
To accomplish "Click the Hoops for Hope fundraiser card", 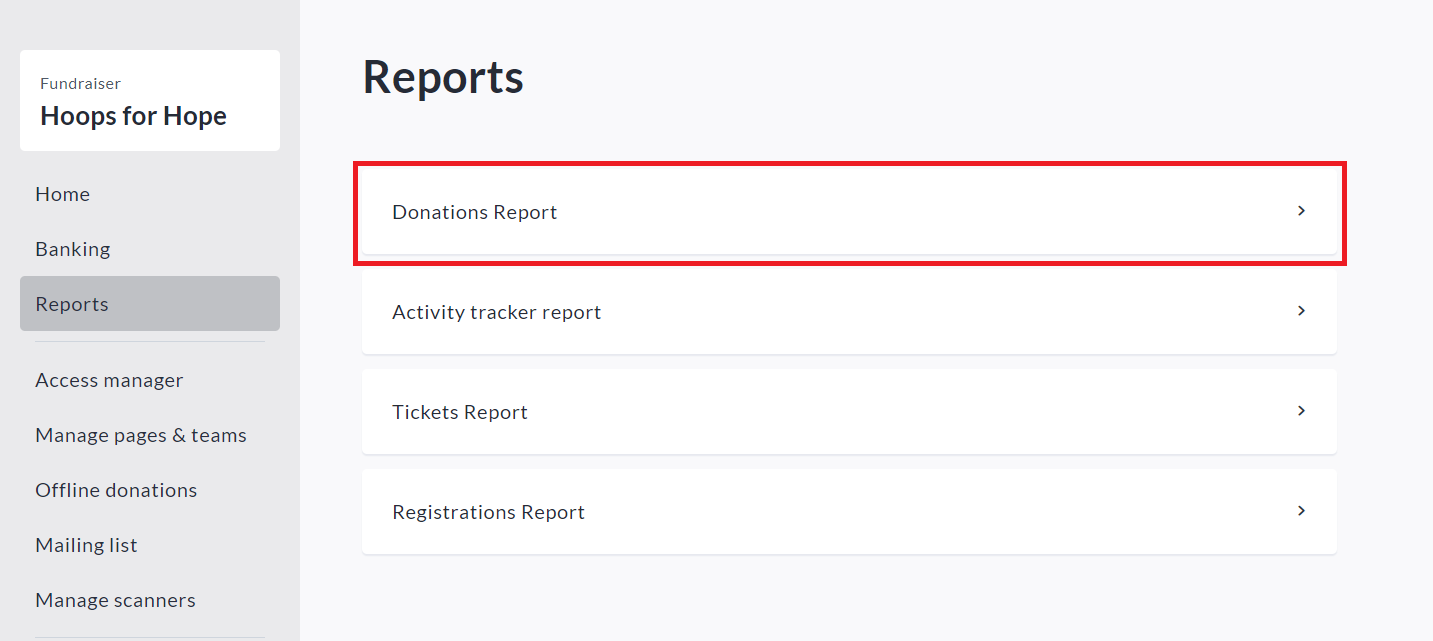I will click(x=149, y=100).
